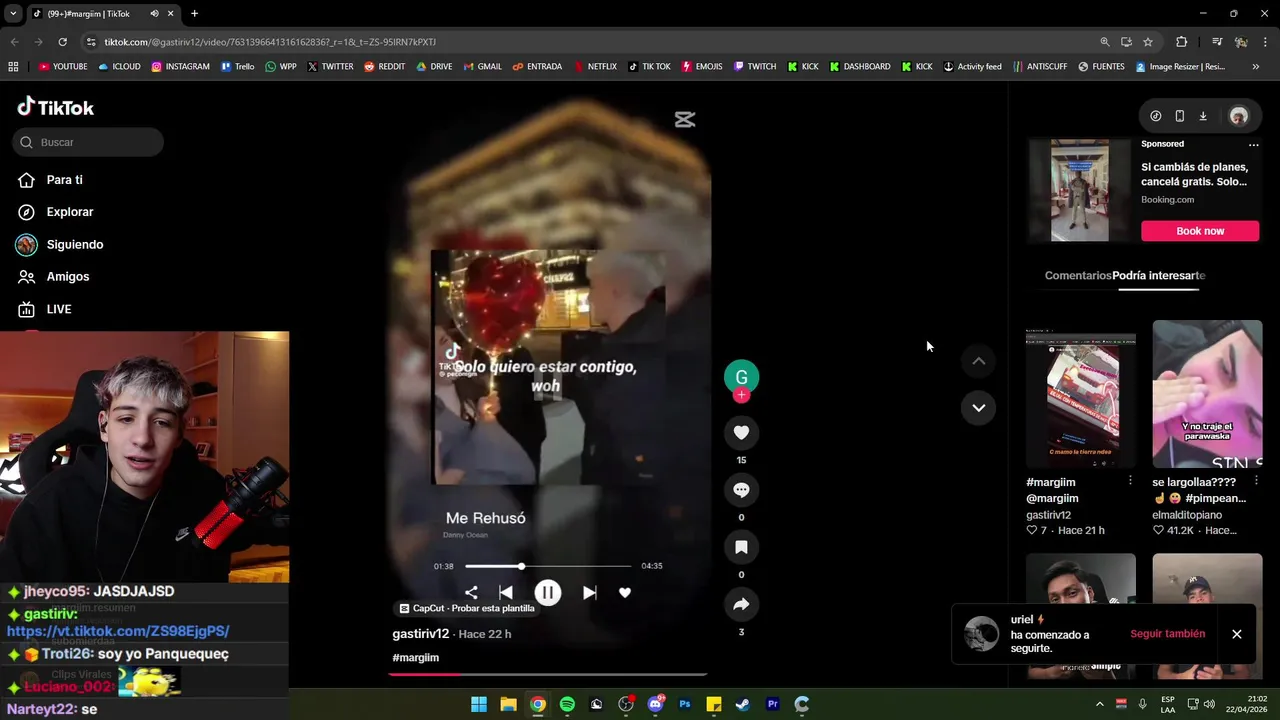
Task: Open the #margiim recommended video thumbnail
Action: (x=1080, y=398)
